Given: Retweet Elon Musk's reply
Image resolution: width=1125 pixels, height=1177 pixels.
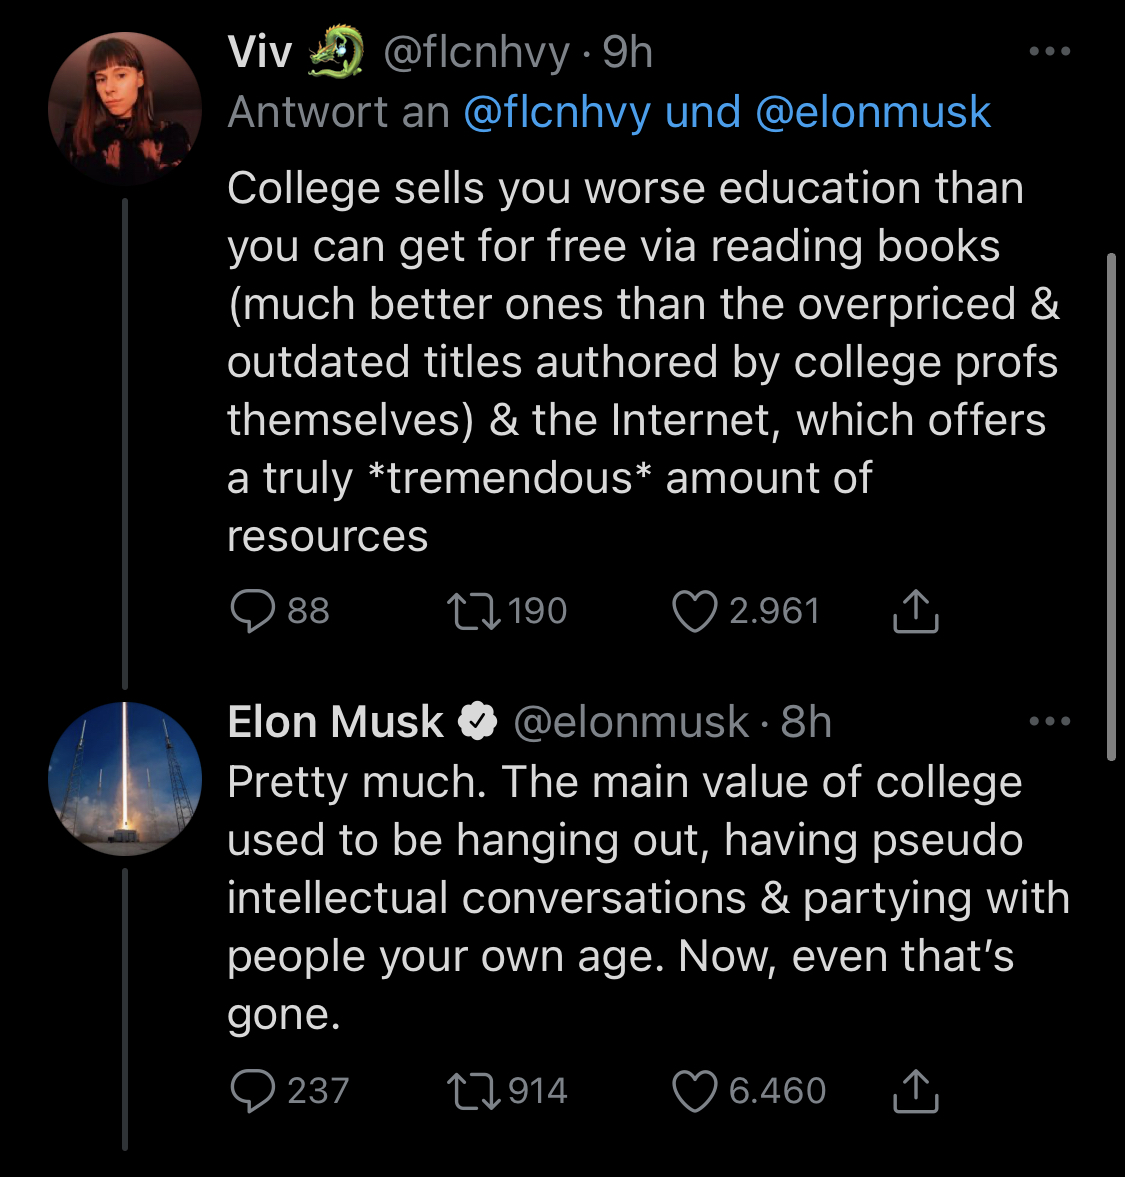Looking at the screenshot, I should (x=474, y=1091).
